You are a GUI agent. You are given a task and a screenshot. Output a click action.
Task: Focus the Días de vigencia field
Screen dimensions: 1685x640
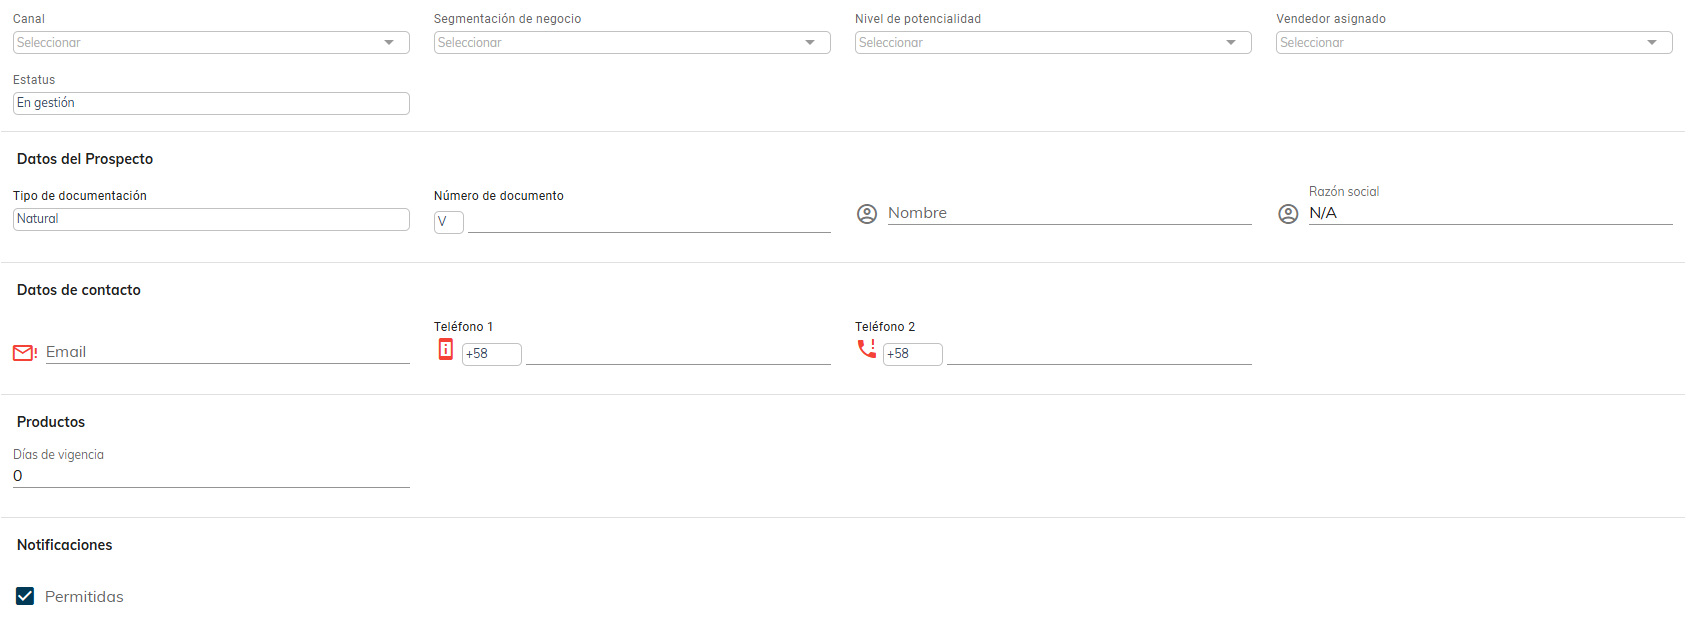(211, 476)
